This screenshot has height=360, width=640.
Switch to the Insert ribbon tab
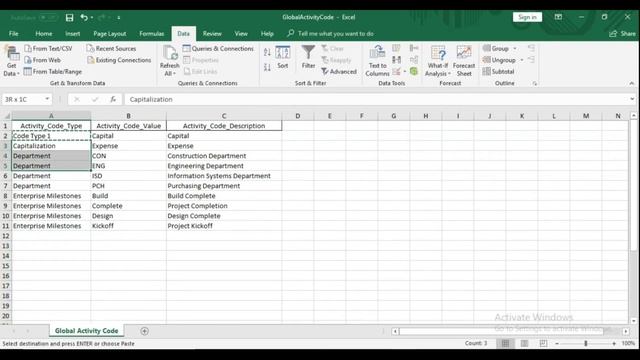coord(73,33)
